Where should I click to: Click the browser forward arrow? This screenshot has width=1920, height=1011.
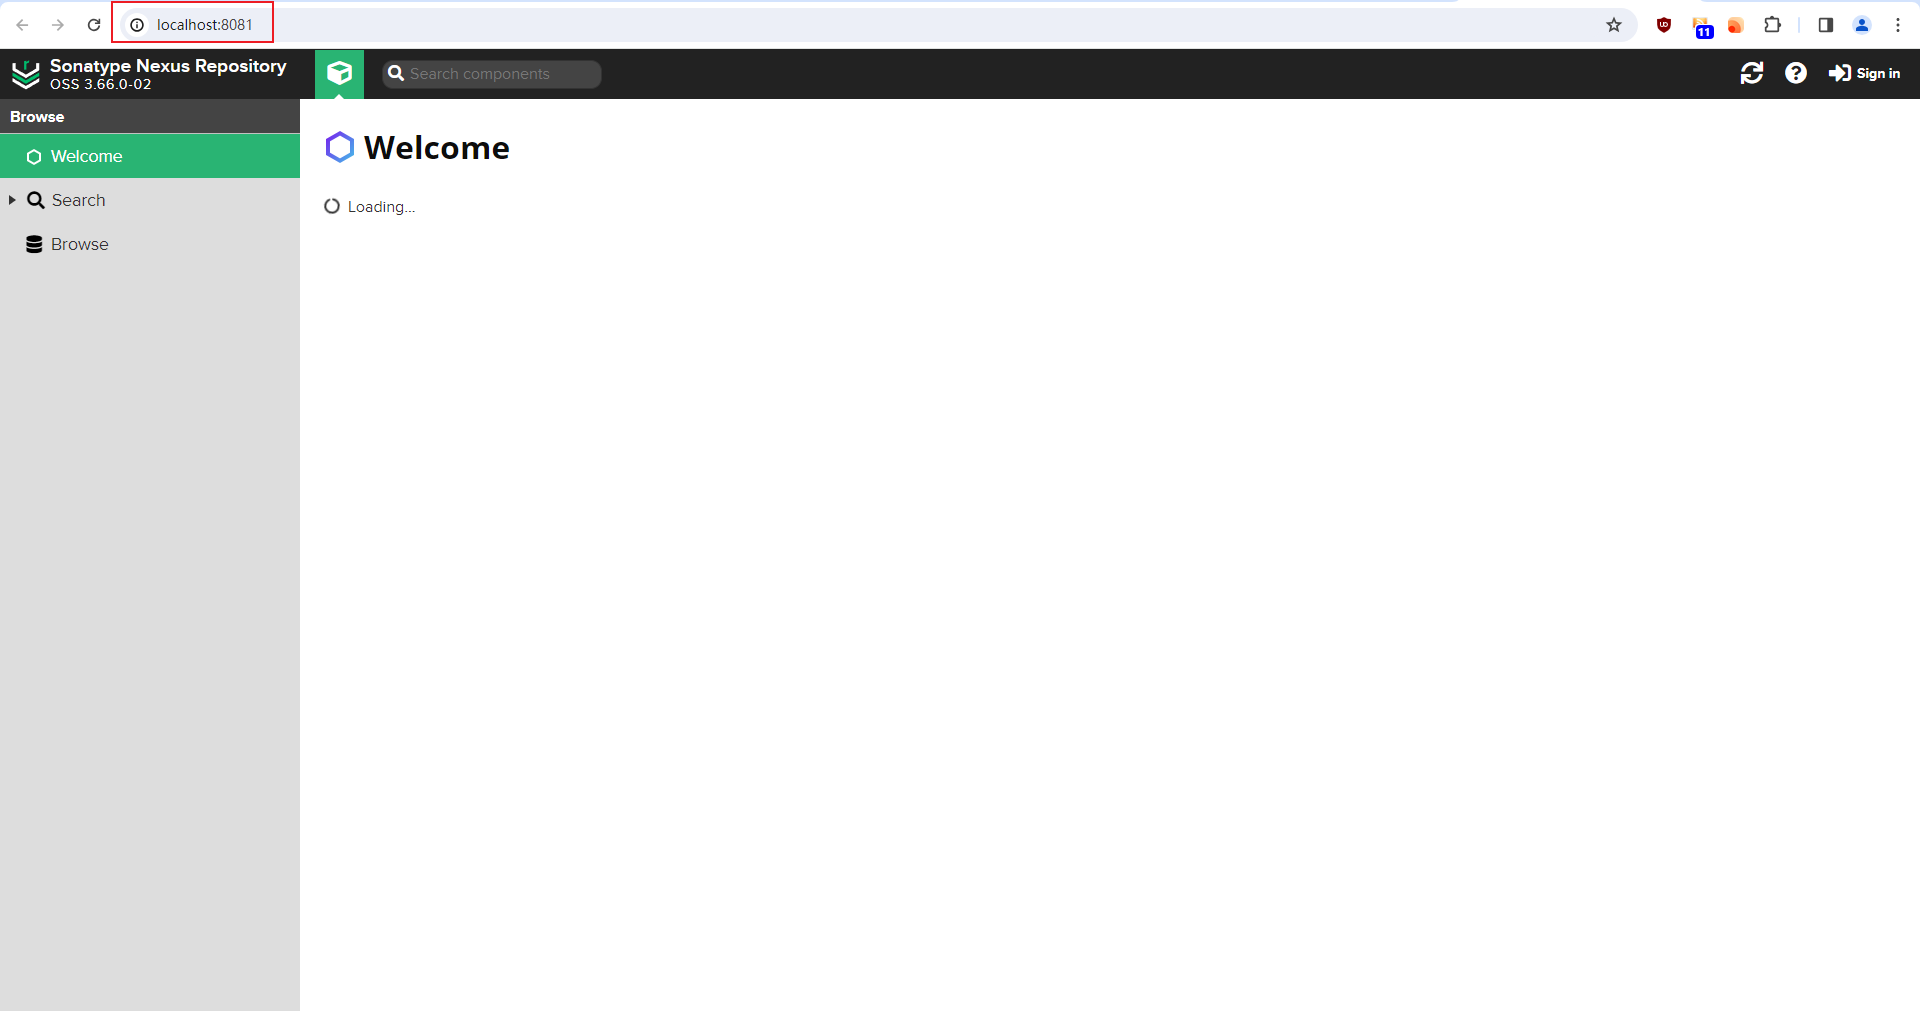[x=58, y=25]
